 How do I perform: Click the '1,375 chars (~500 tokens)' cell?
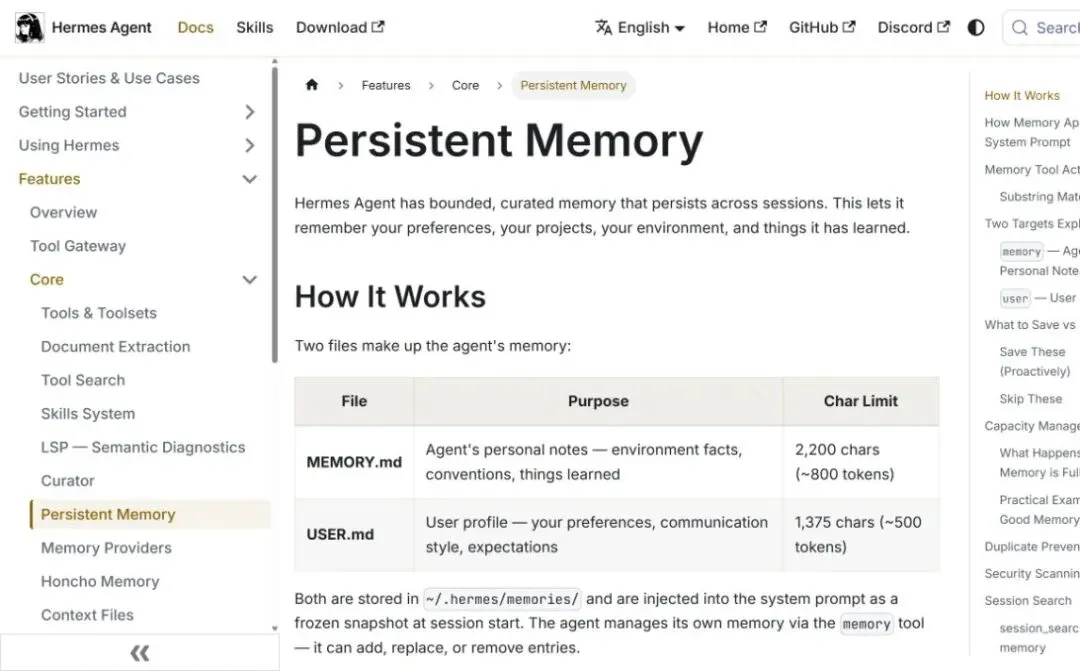click(x=861, y=535)
